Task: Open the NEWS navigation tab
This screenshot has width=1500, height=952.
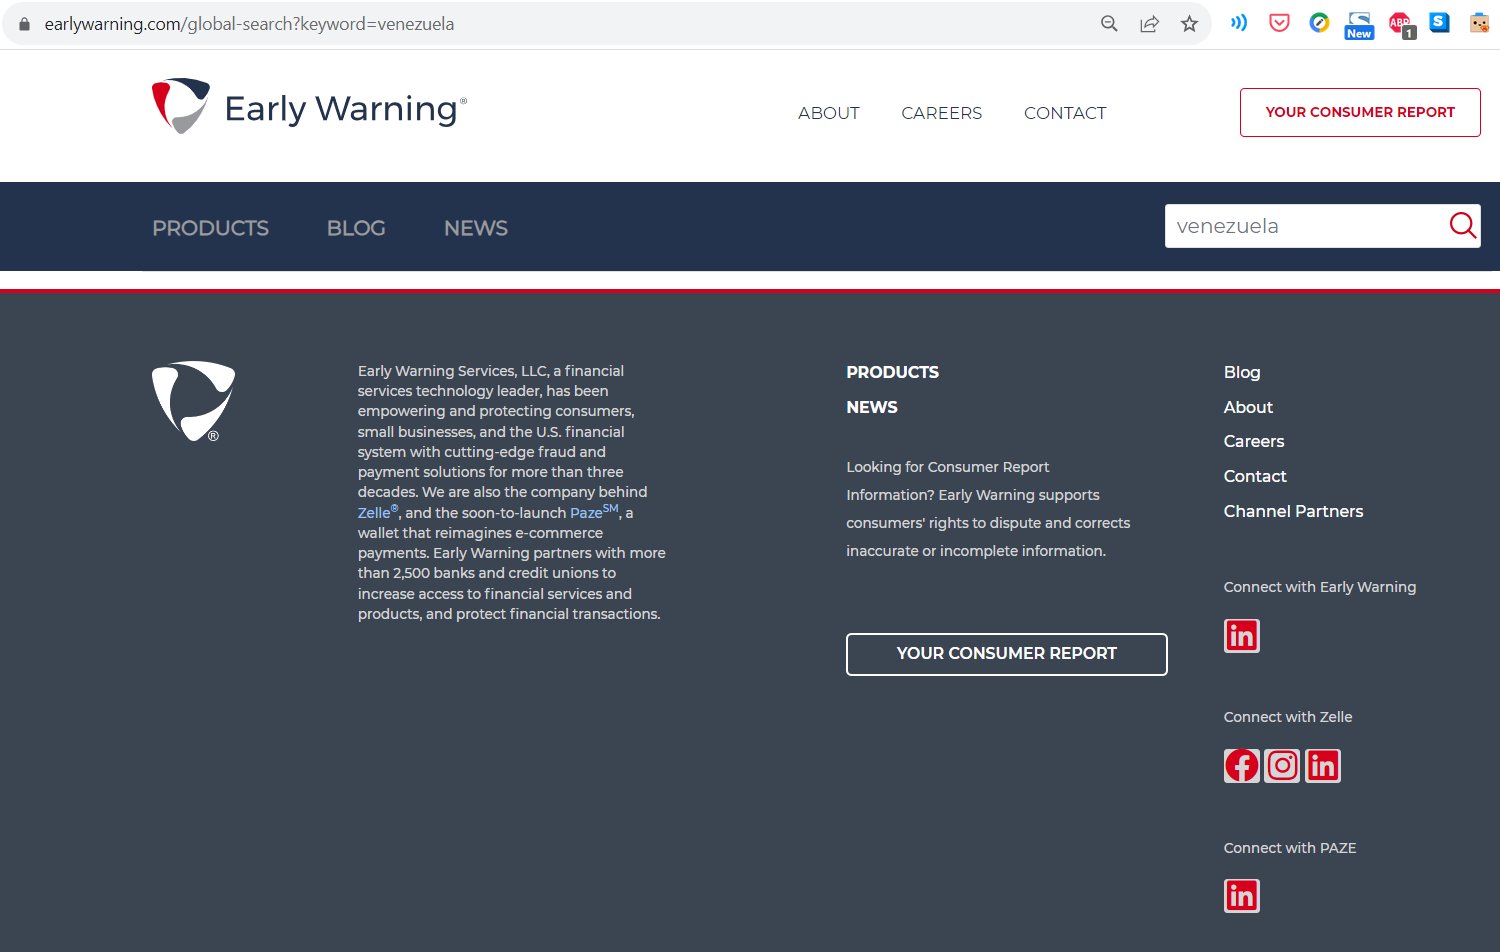Action: click(x=476, y=228)
